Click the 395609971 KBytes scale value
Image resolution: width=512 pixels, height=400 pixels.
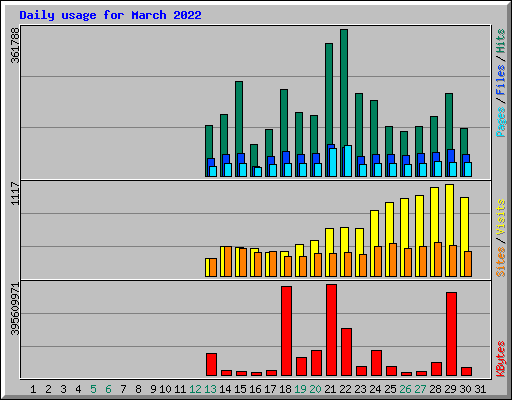point(15,309)
